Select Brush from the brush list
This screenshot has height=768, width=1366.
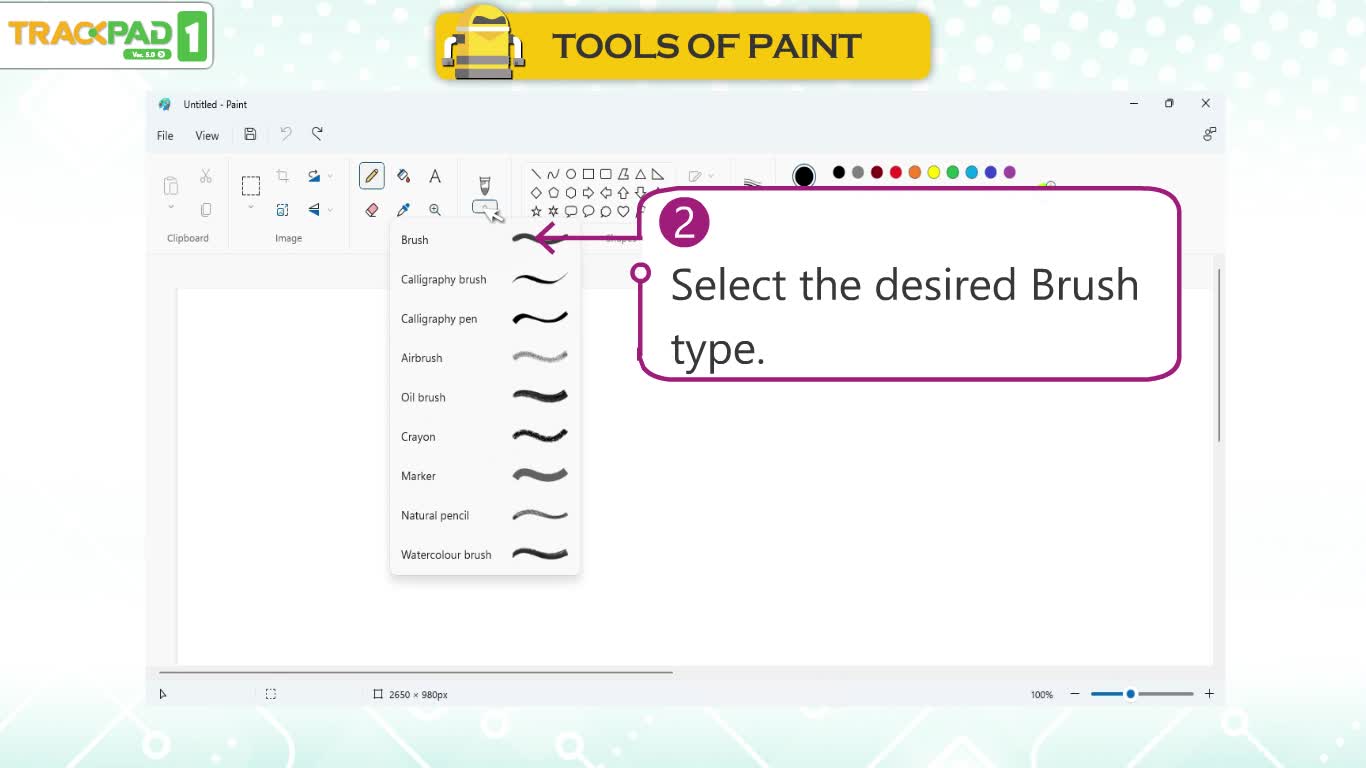(485, 240)
